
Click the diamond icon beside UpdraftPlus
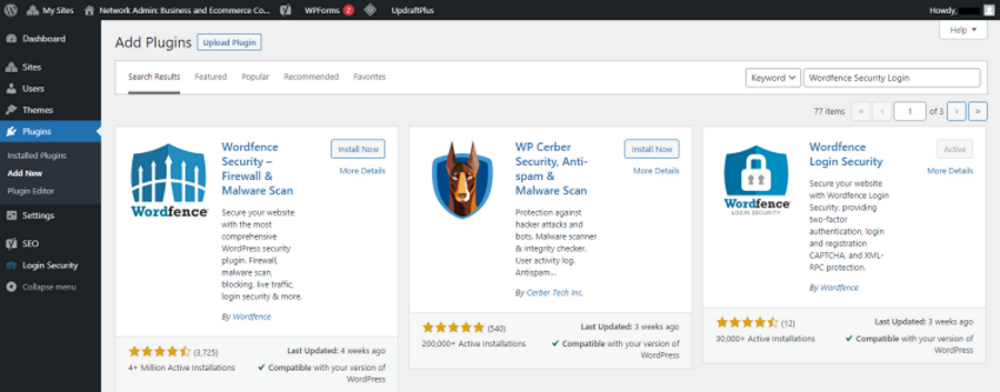pyautogui.click(x=369, y=10)
